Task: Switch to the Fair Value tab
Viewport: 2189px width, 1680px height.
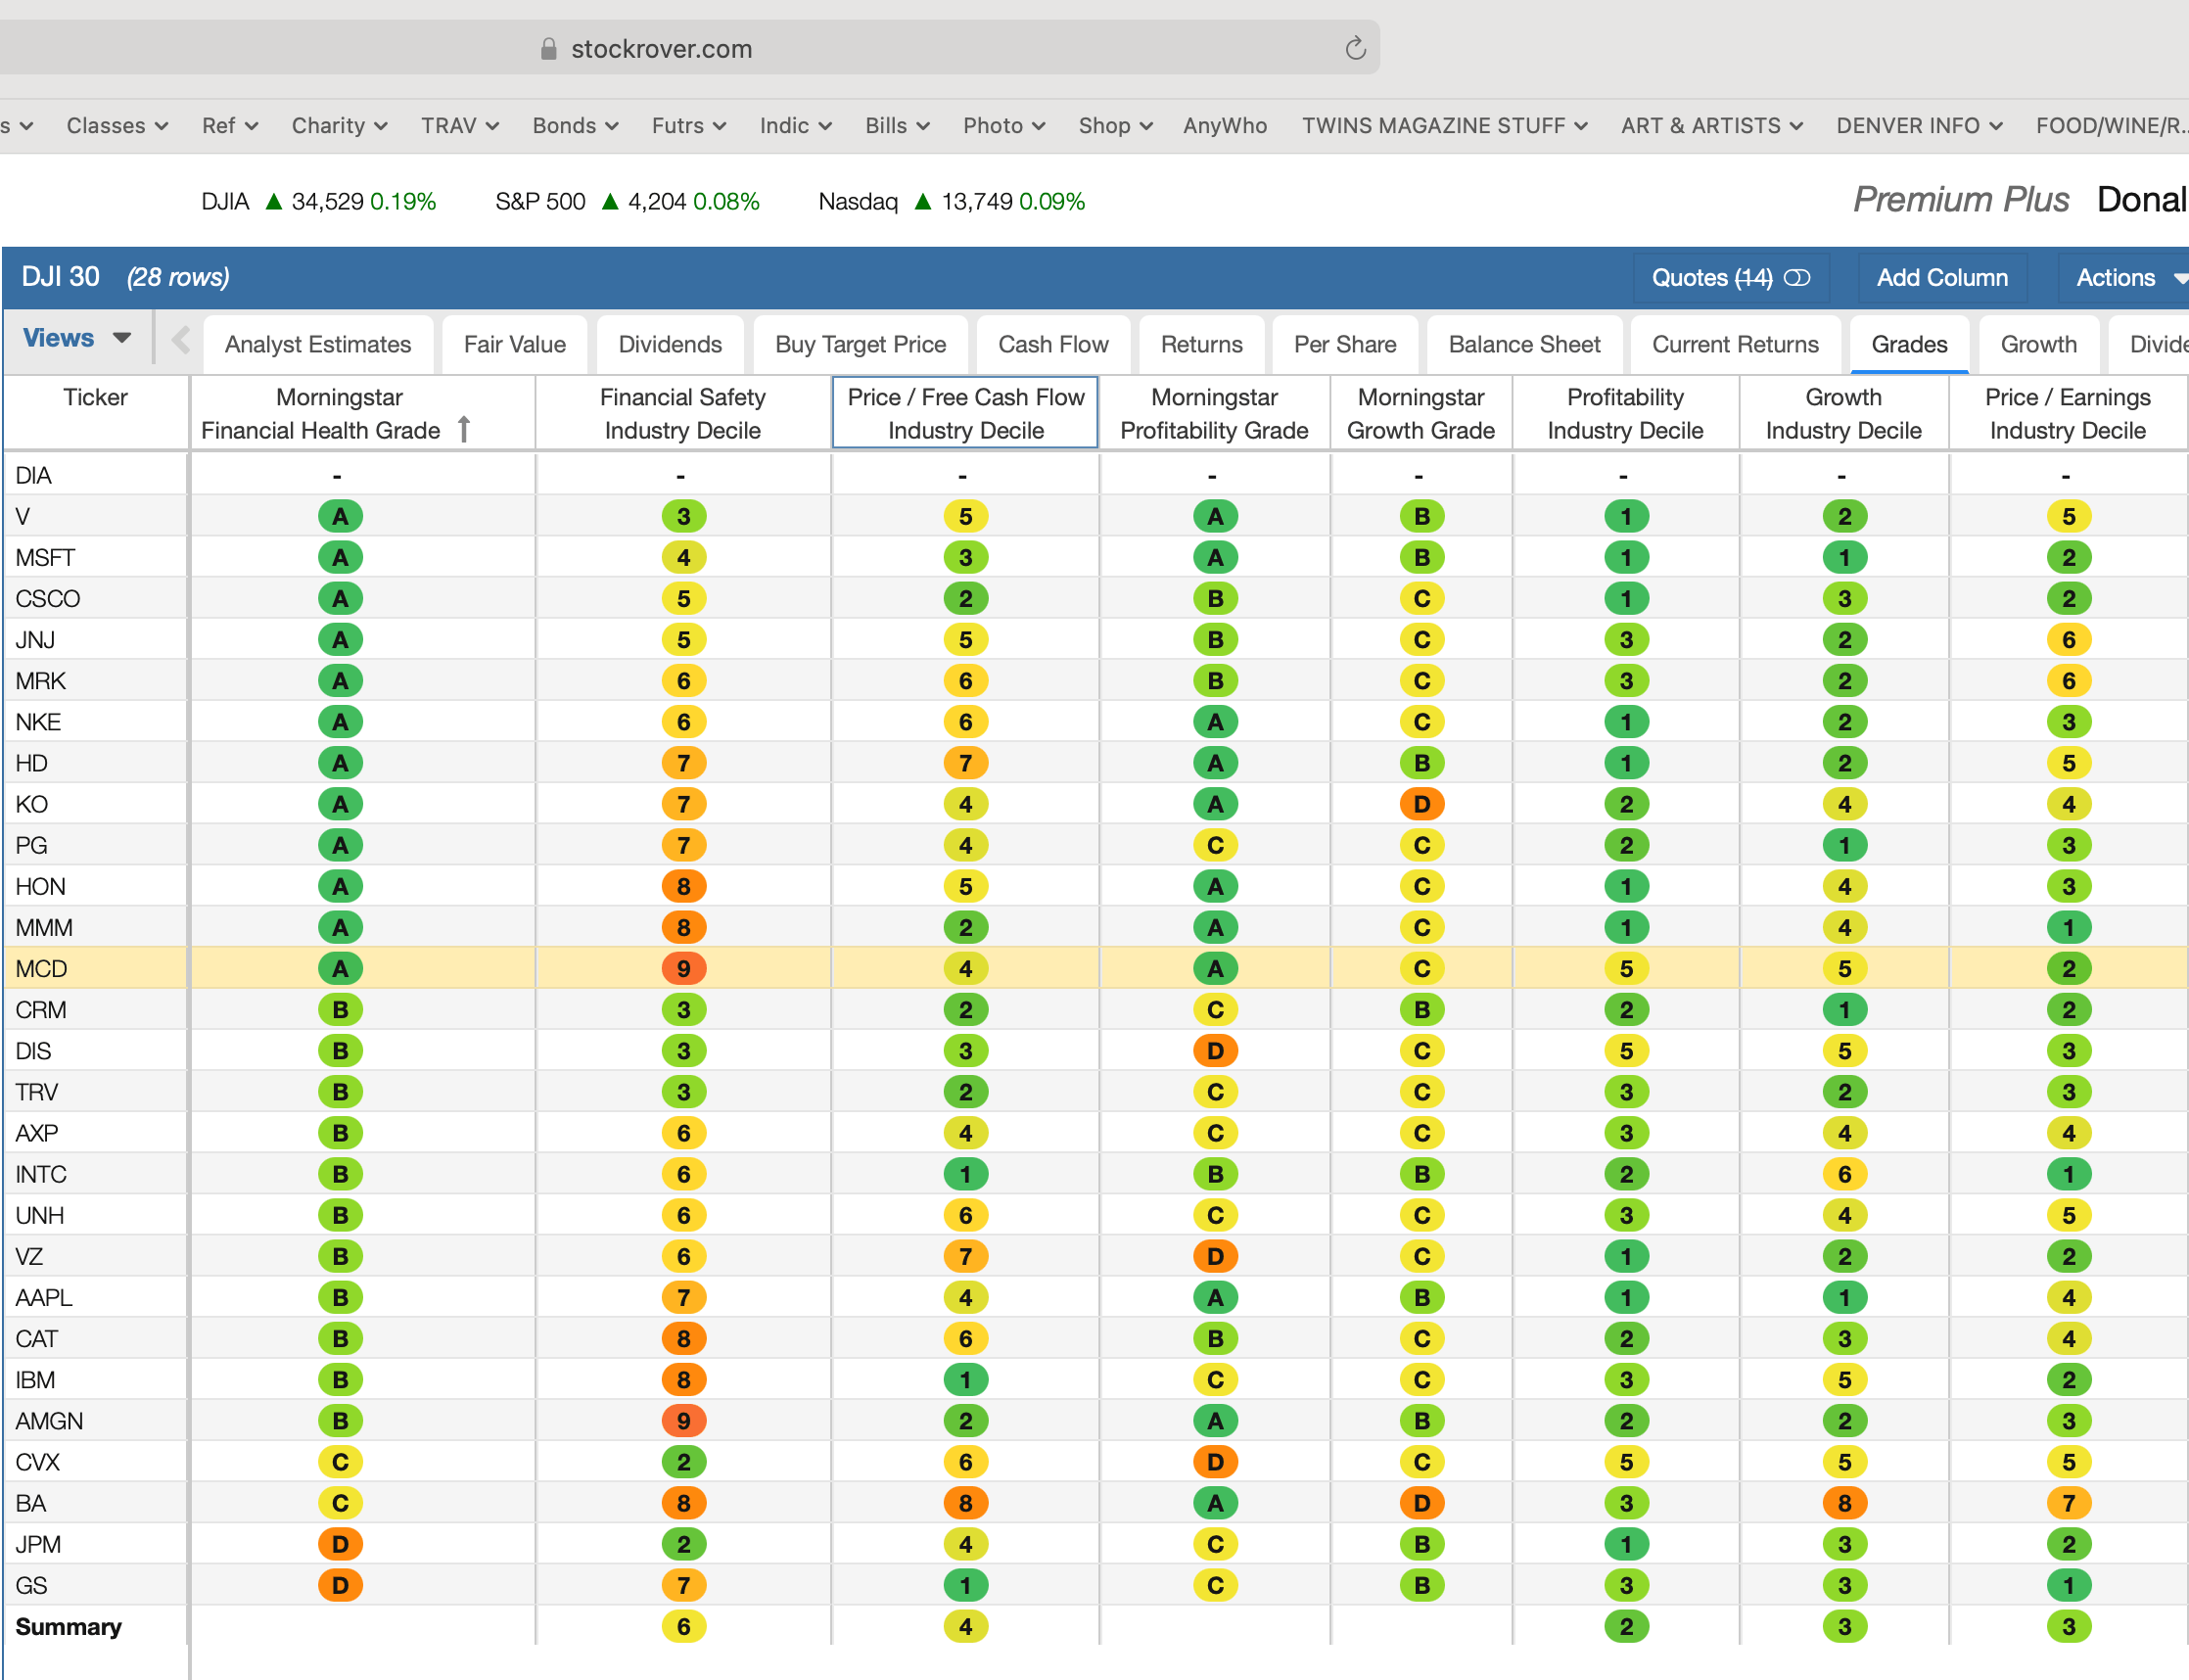Action: (515, 344)
